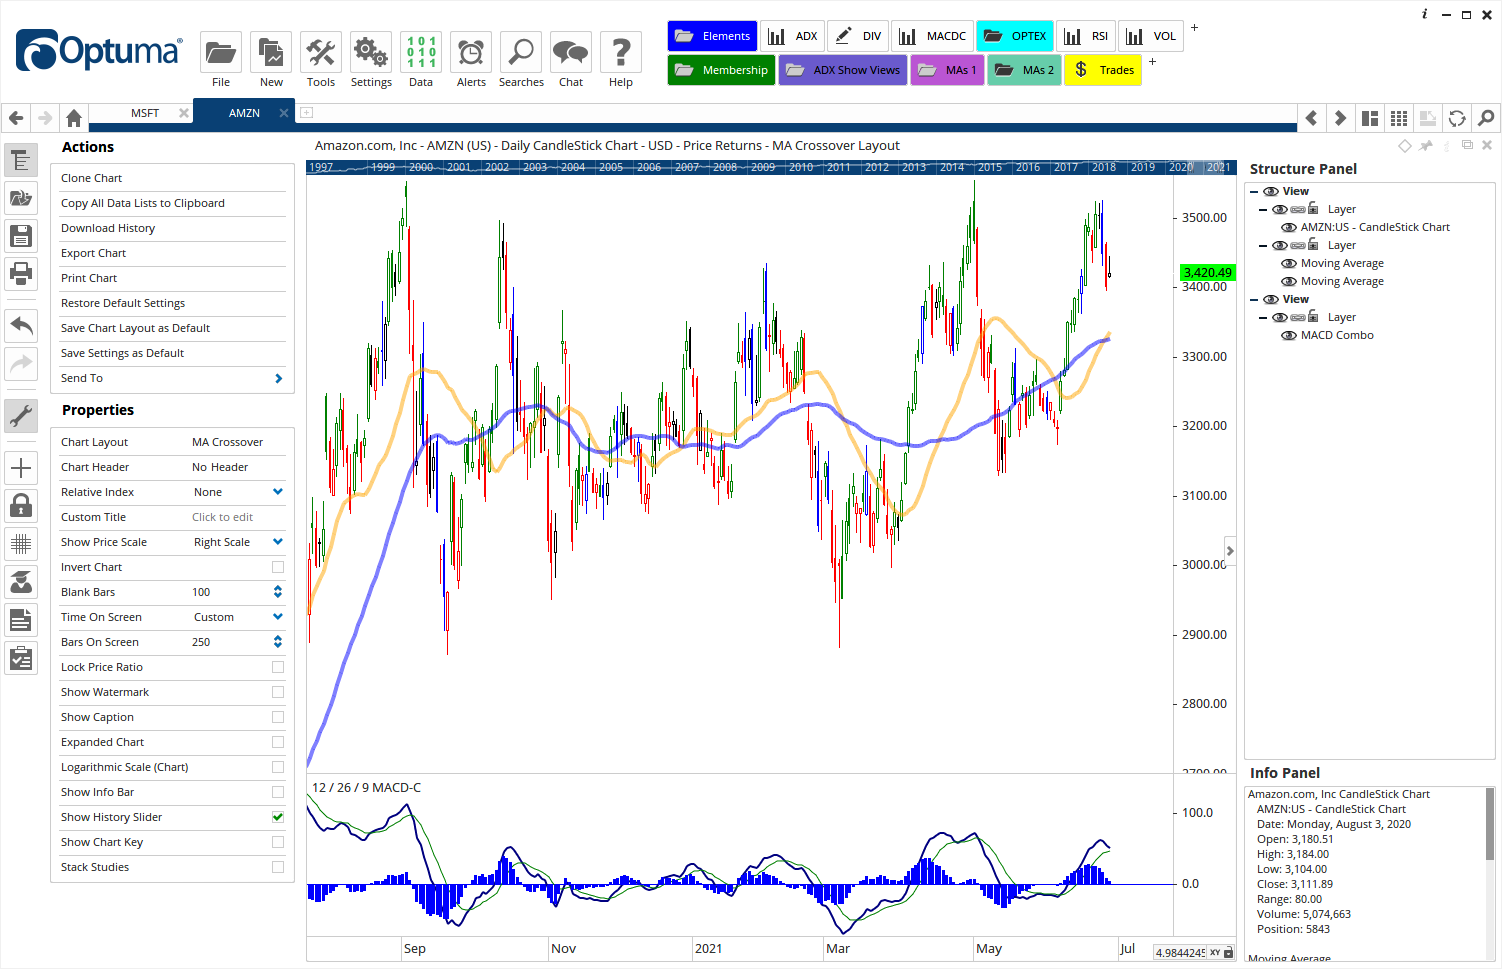
Task: Open Settings gears icon
Action: click(371, 52)
